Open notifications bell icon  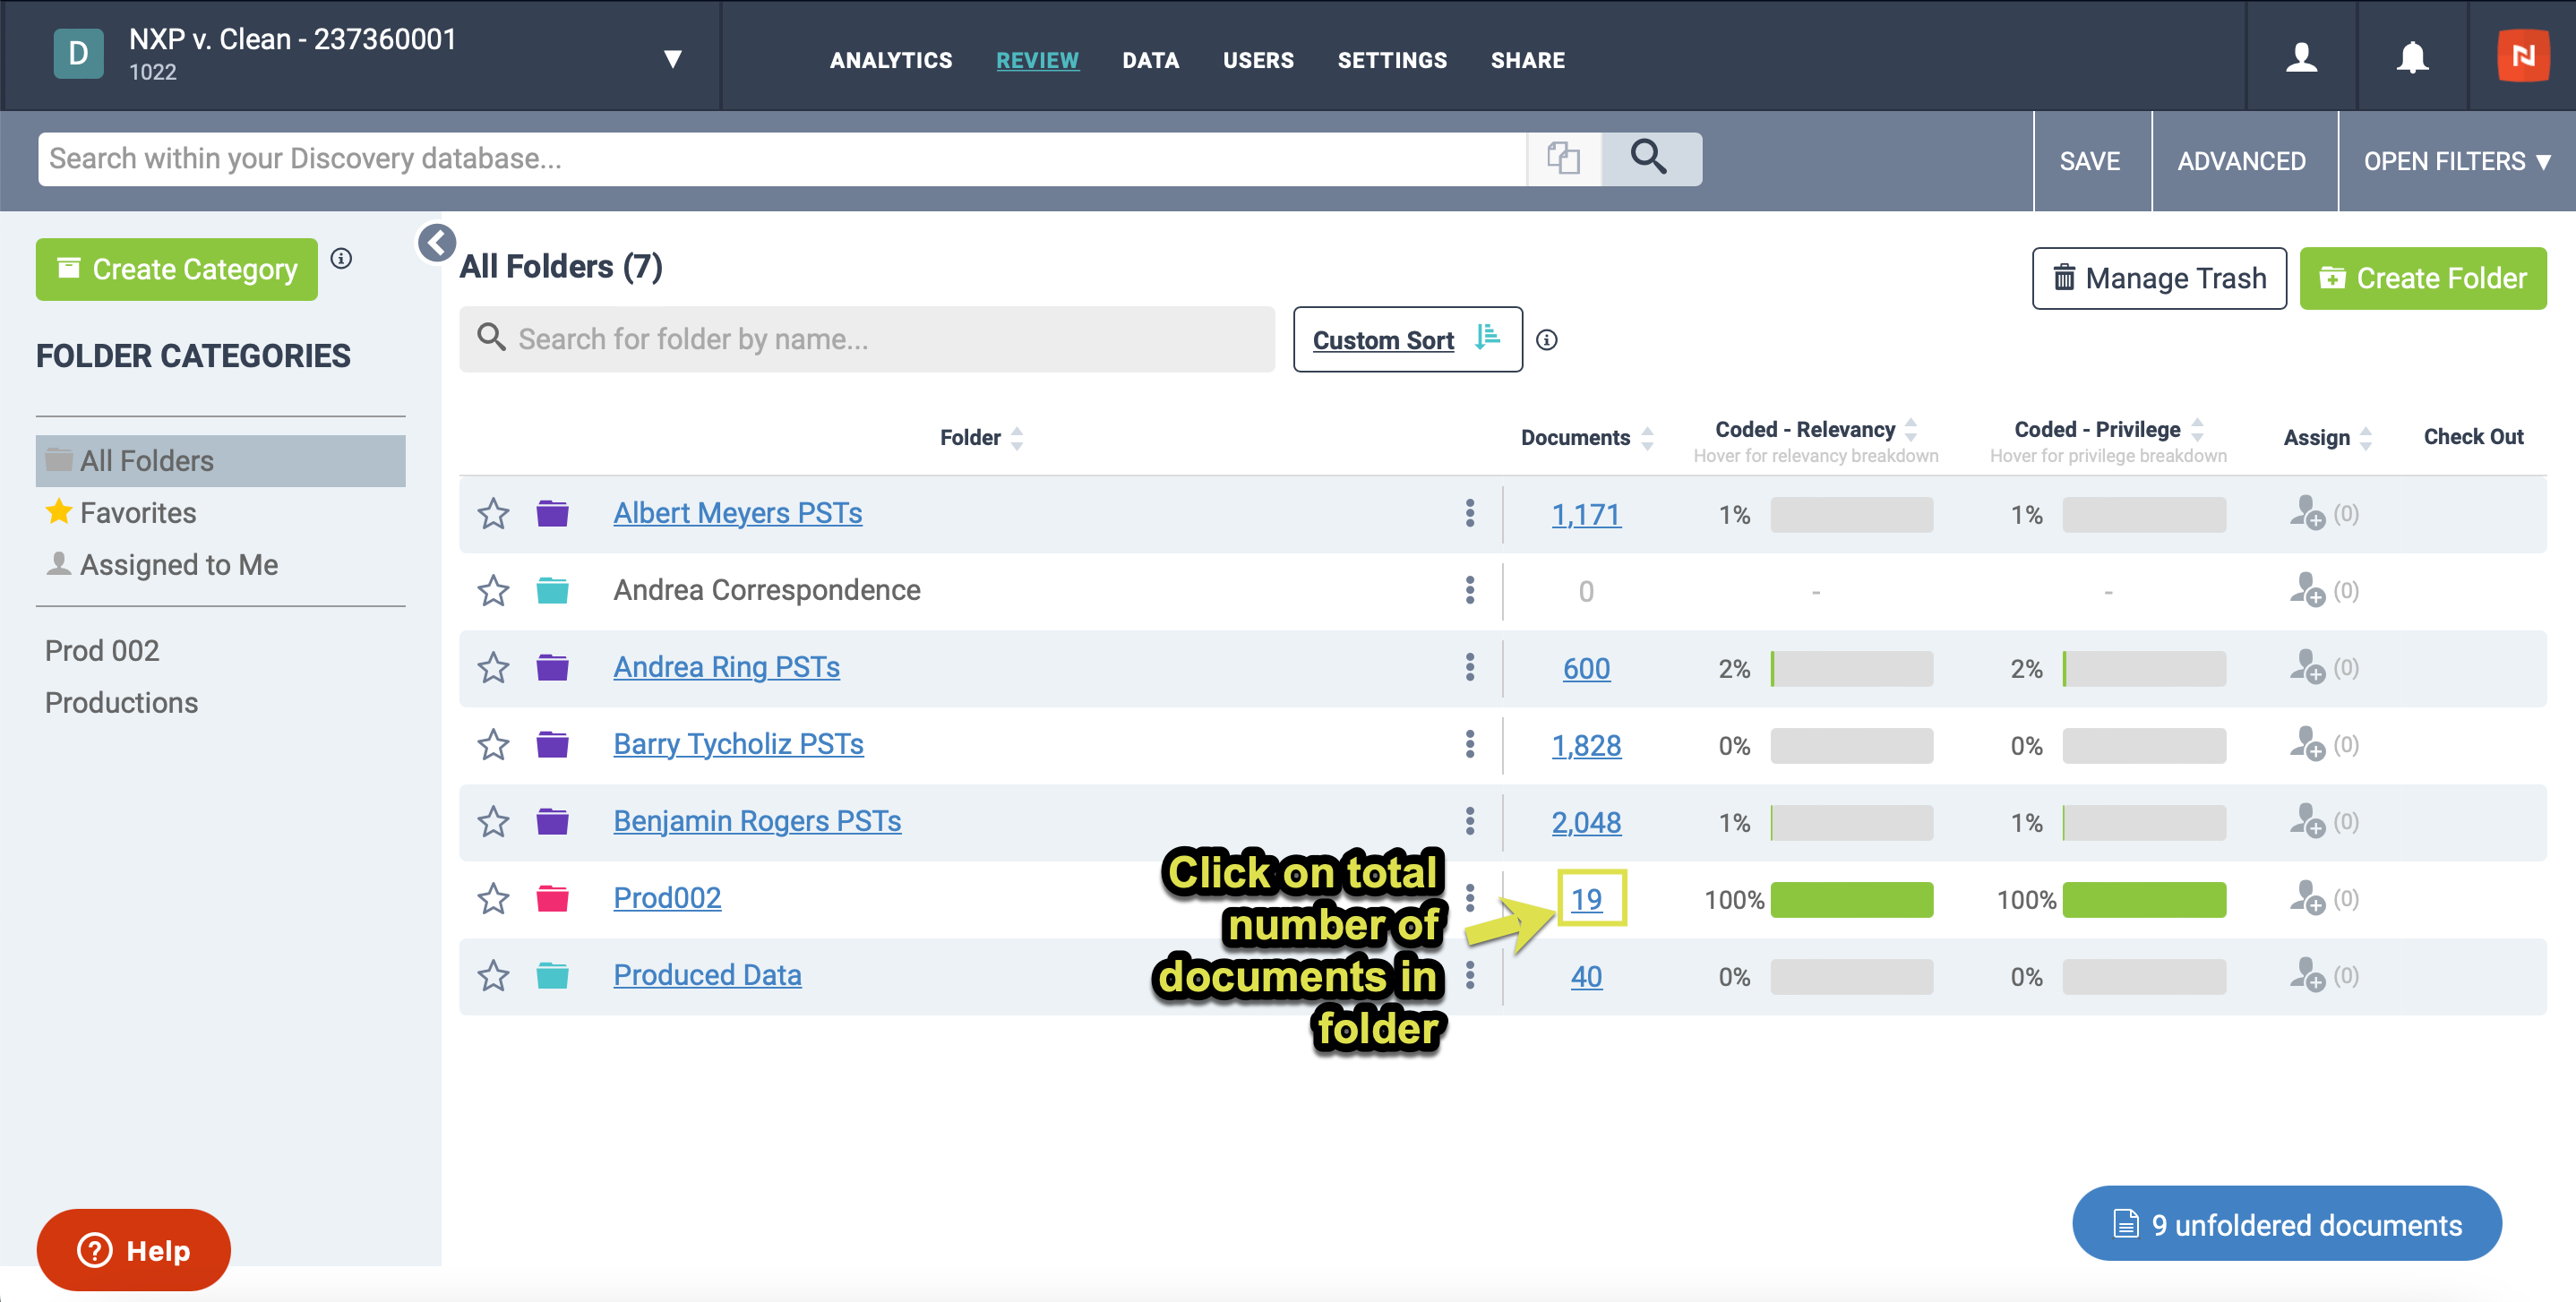coord(2412,57)
